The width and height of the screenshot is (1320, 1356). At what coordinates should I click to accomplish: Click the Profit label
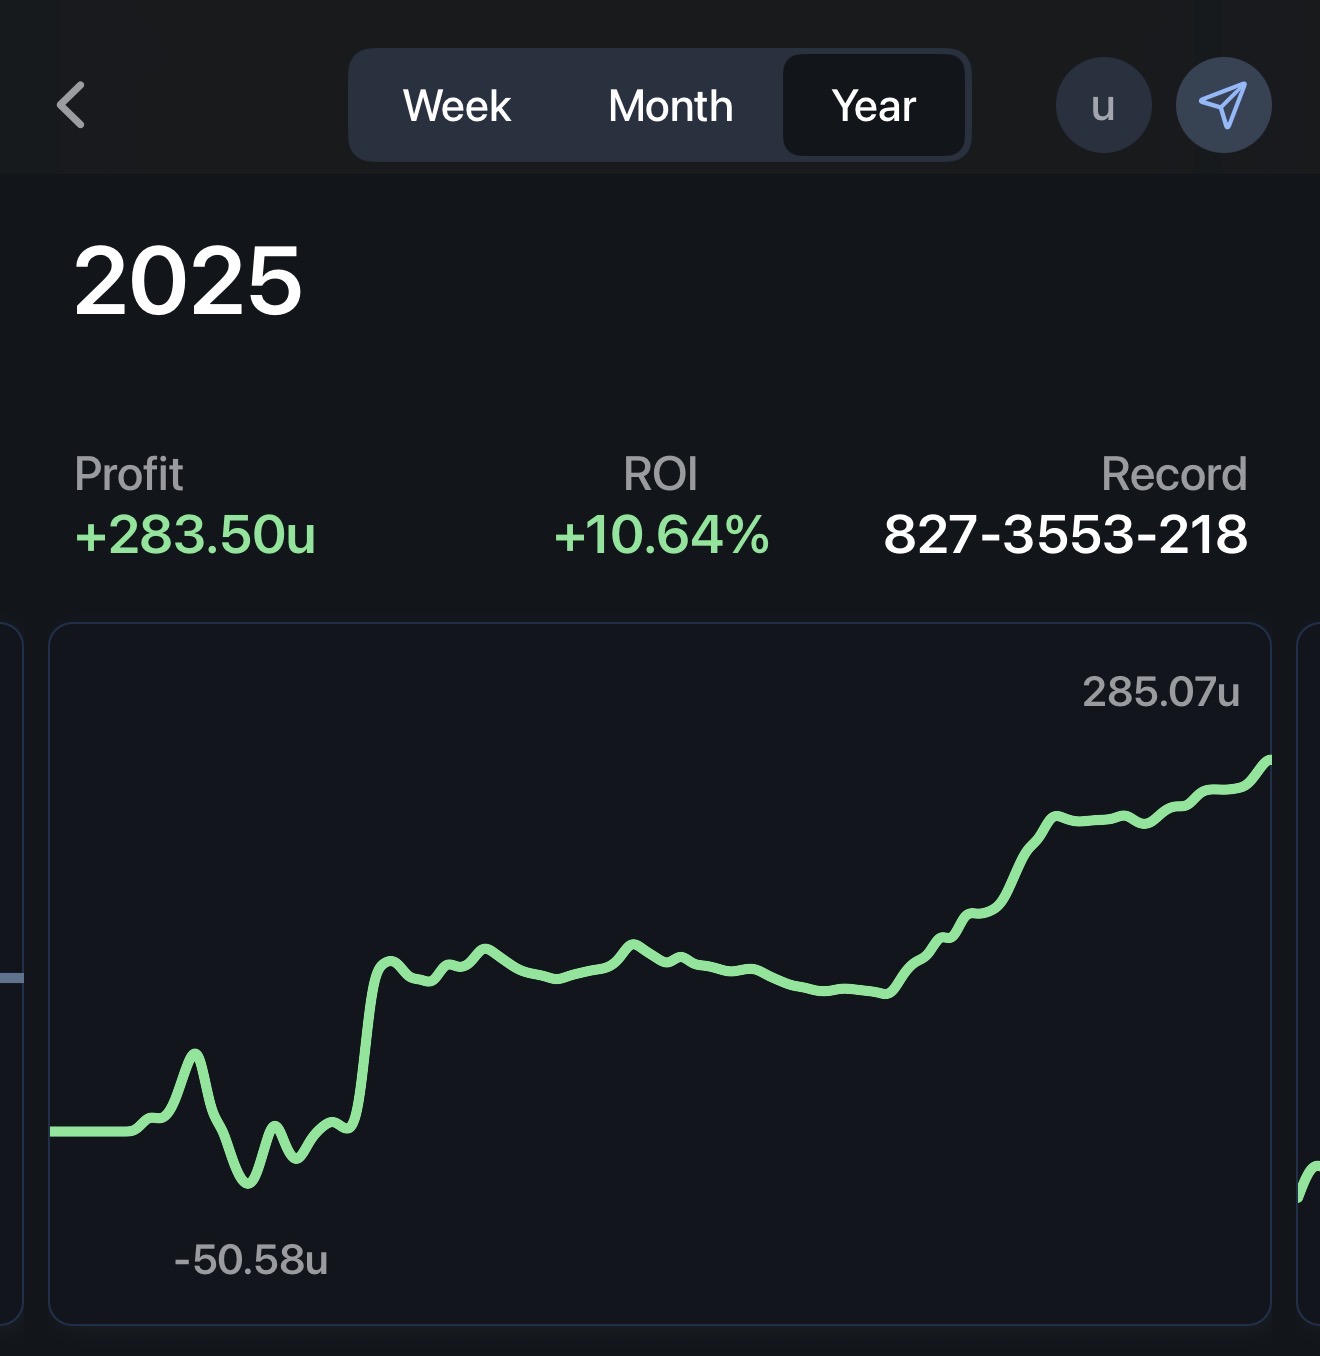pos(129,474)
